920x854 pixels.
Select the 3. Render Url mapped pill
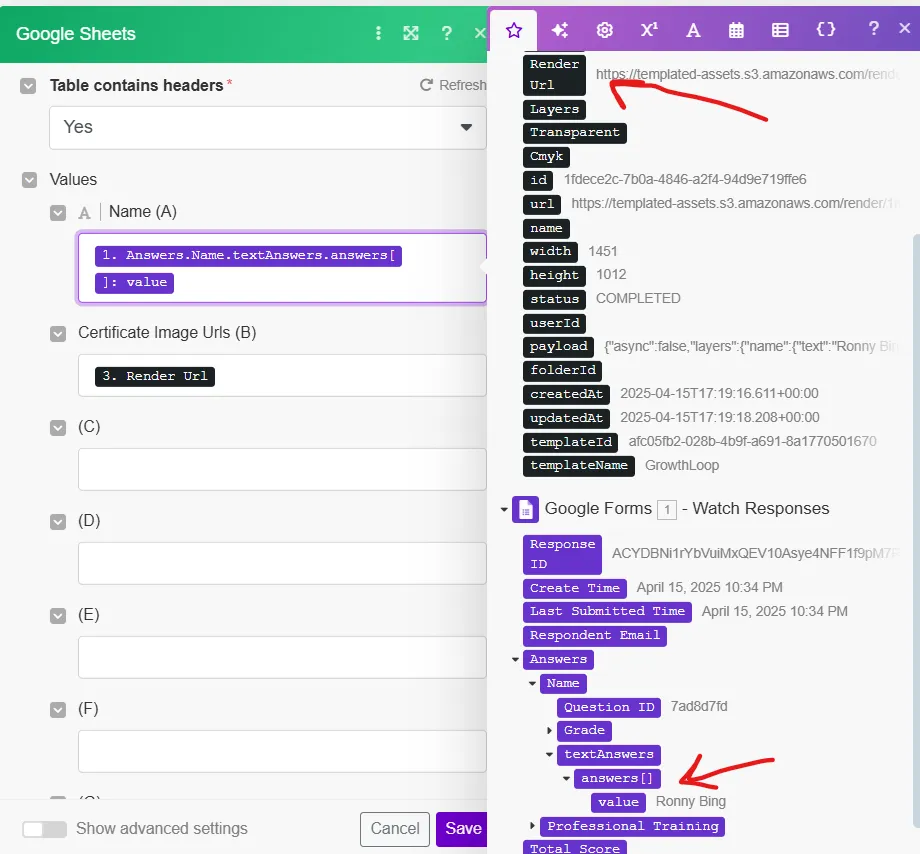pyautogui.click(x=155, y=376)
